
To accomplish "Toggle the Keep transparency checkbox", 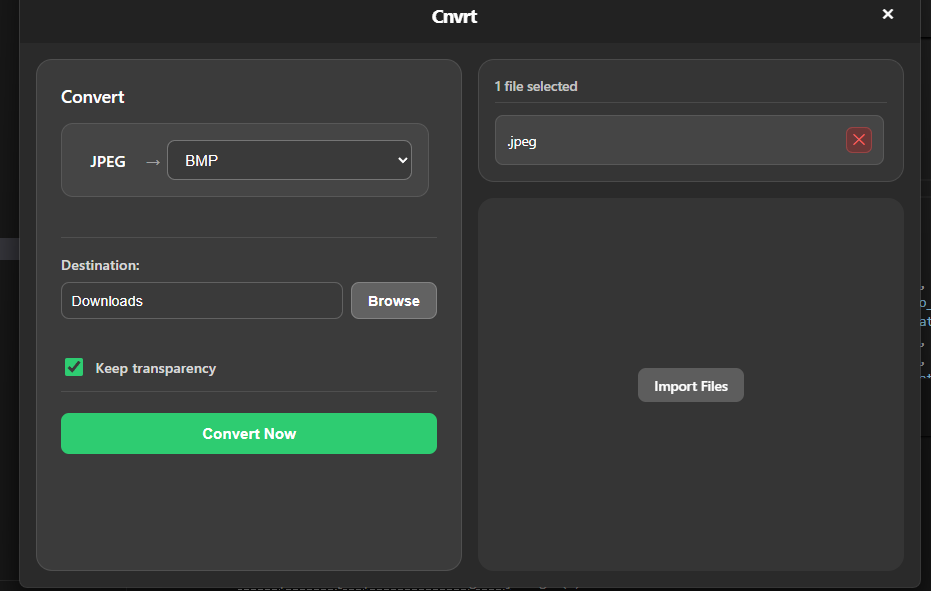I will [74, 367].
